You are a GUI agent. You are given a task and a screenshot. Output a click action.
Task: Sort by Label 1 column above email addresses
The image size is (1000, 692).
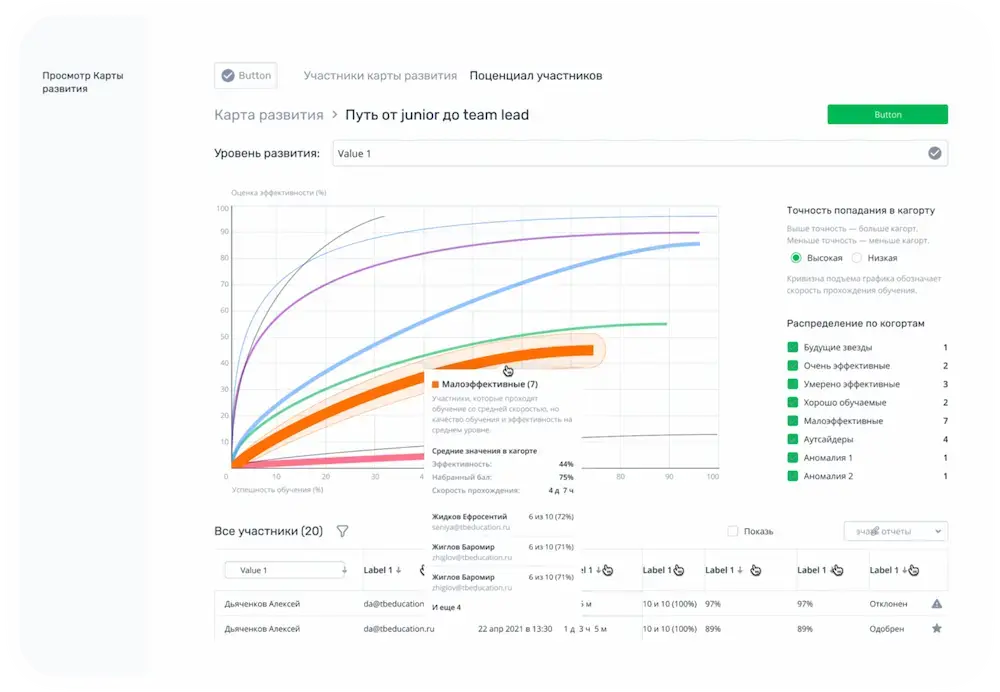[382, 570]
